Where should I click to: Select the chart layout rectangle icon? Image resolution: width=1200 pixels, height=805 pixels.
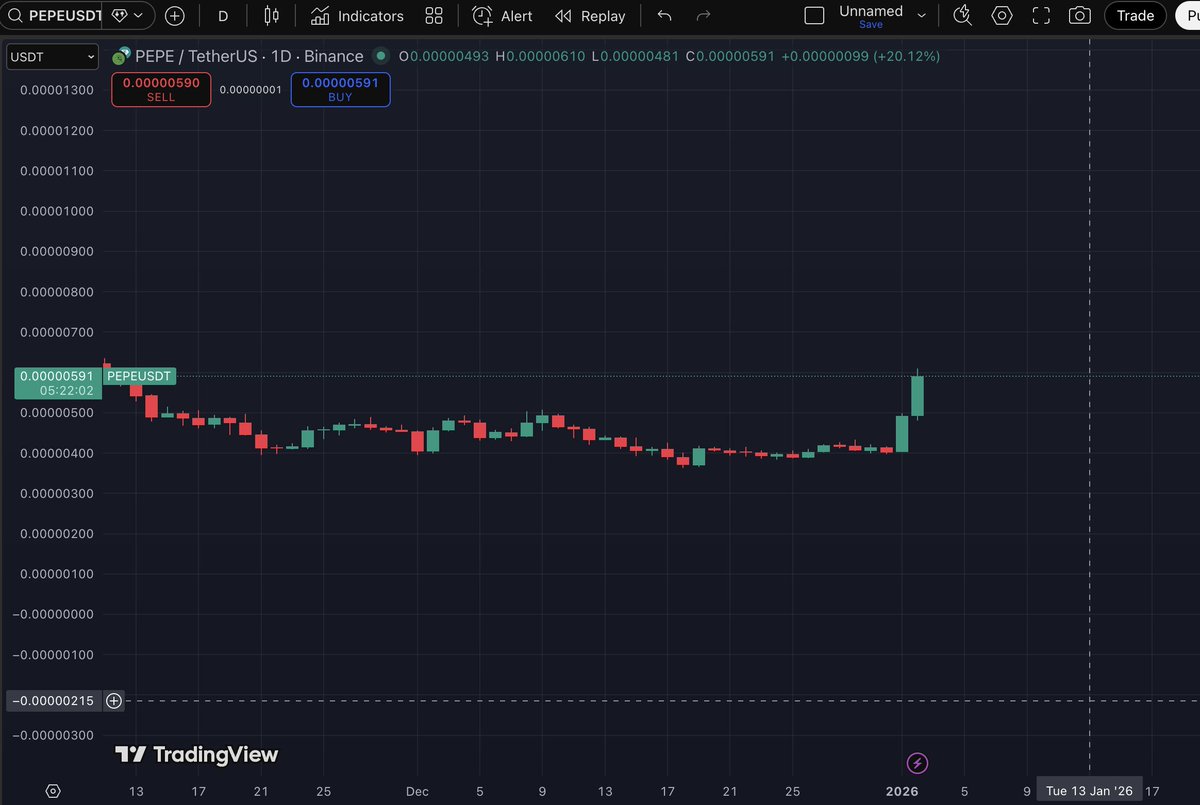pyautogui.click(x=814, y=16)
